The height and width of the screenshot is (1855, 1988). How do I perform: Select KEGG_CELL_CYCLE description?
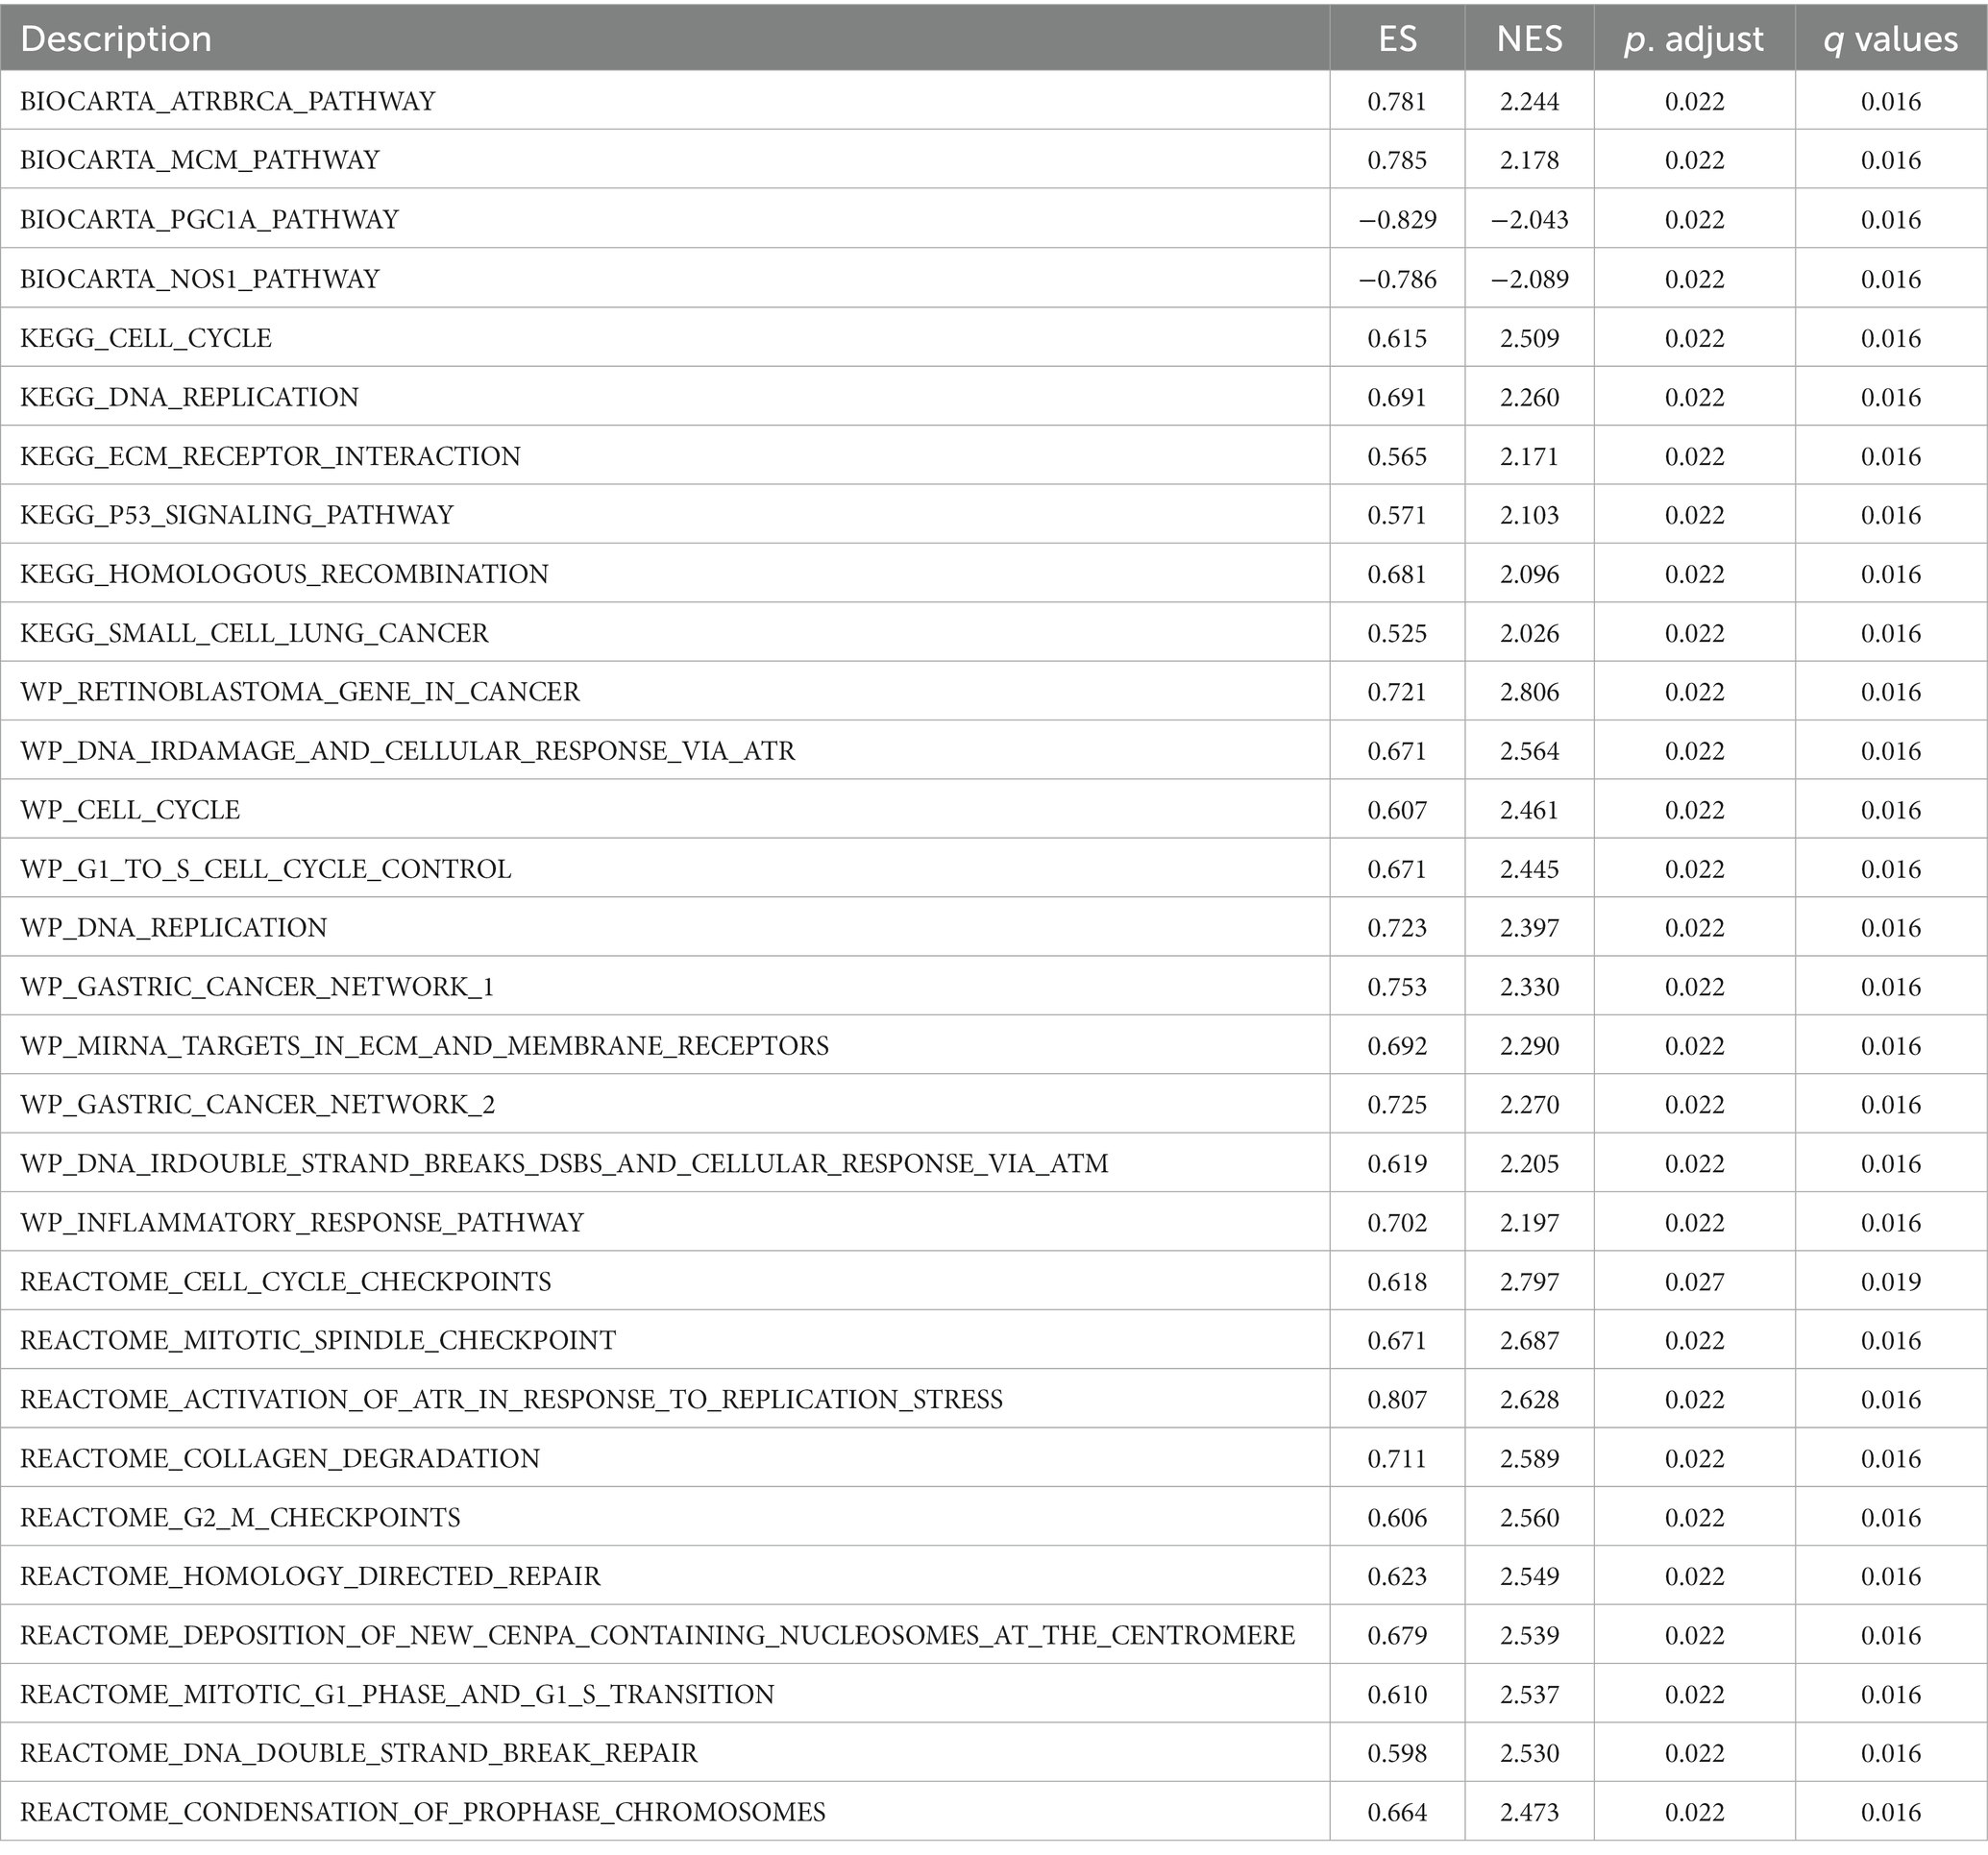pos(146,338)
